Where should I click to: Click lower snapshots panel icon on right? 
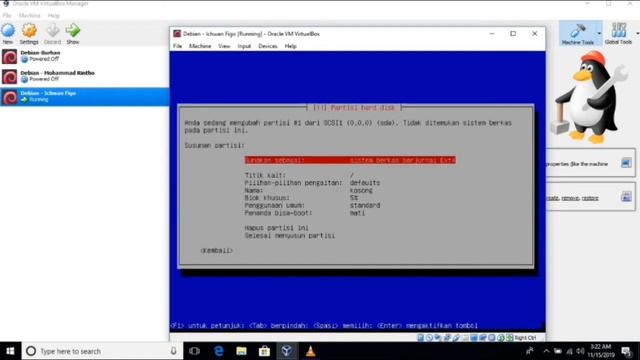tap(626, 197)
